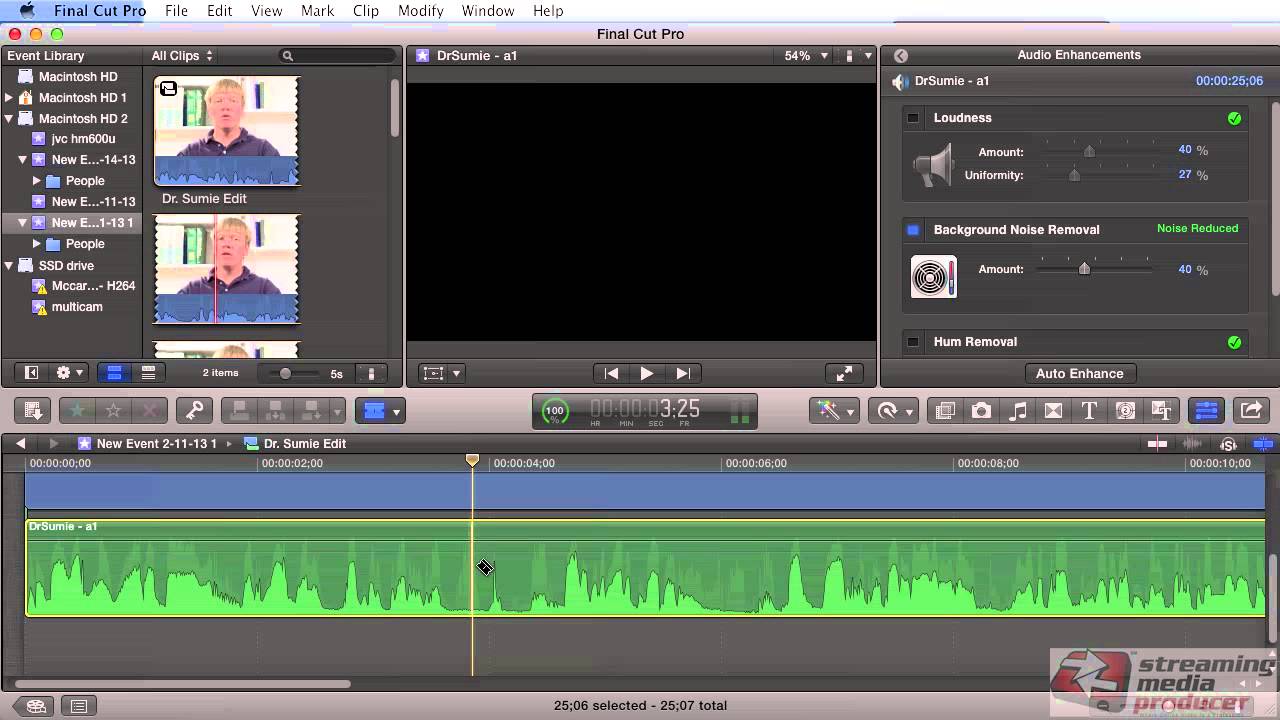Open the Transitions browser icon

[1053, 410]
